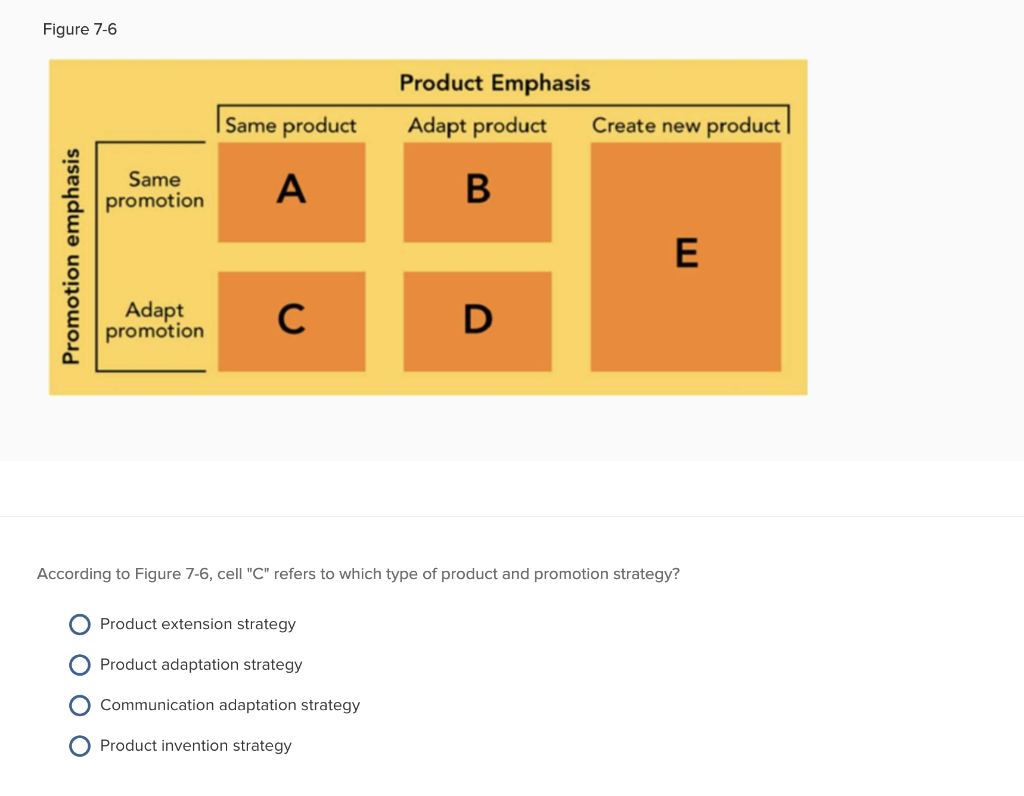Choose the Communication adaptation strategy answer
This screenshot has width=1024, height=796.
(x=80, y=705)
